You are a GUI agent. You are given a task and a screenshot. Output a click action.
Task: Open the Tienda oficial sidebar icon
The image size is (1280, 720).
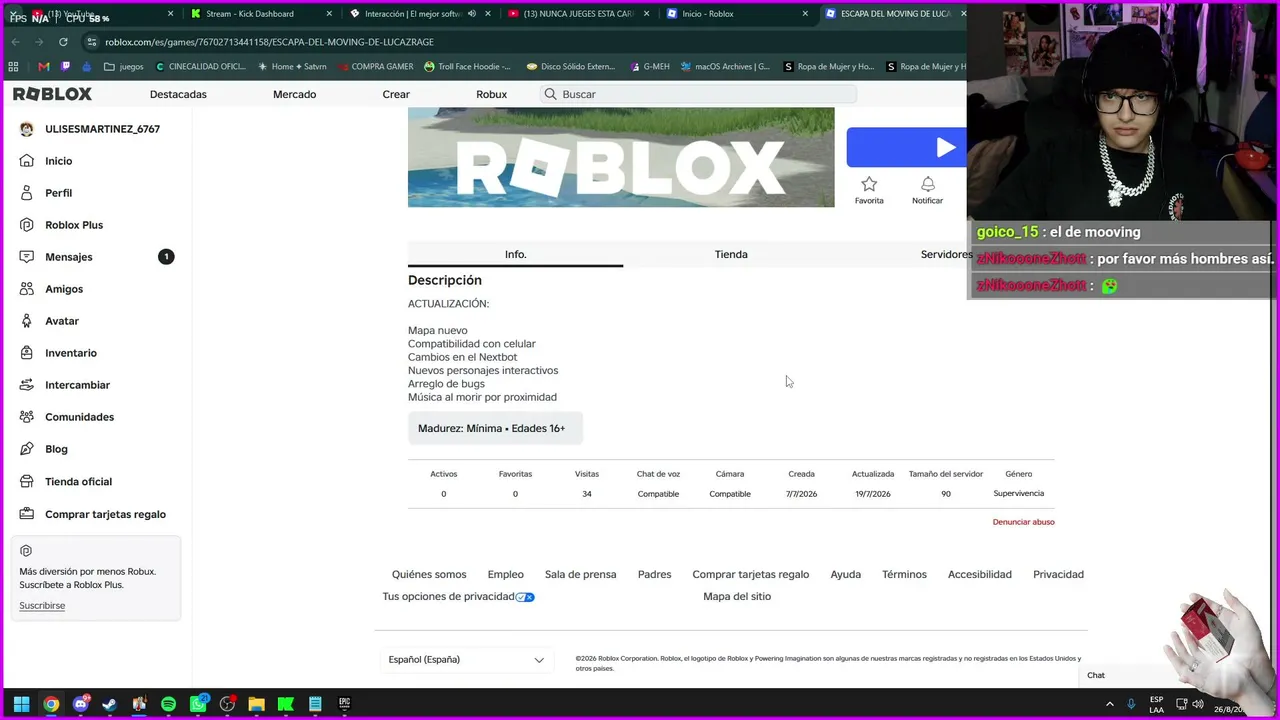tap(26, 481)
